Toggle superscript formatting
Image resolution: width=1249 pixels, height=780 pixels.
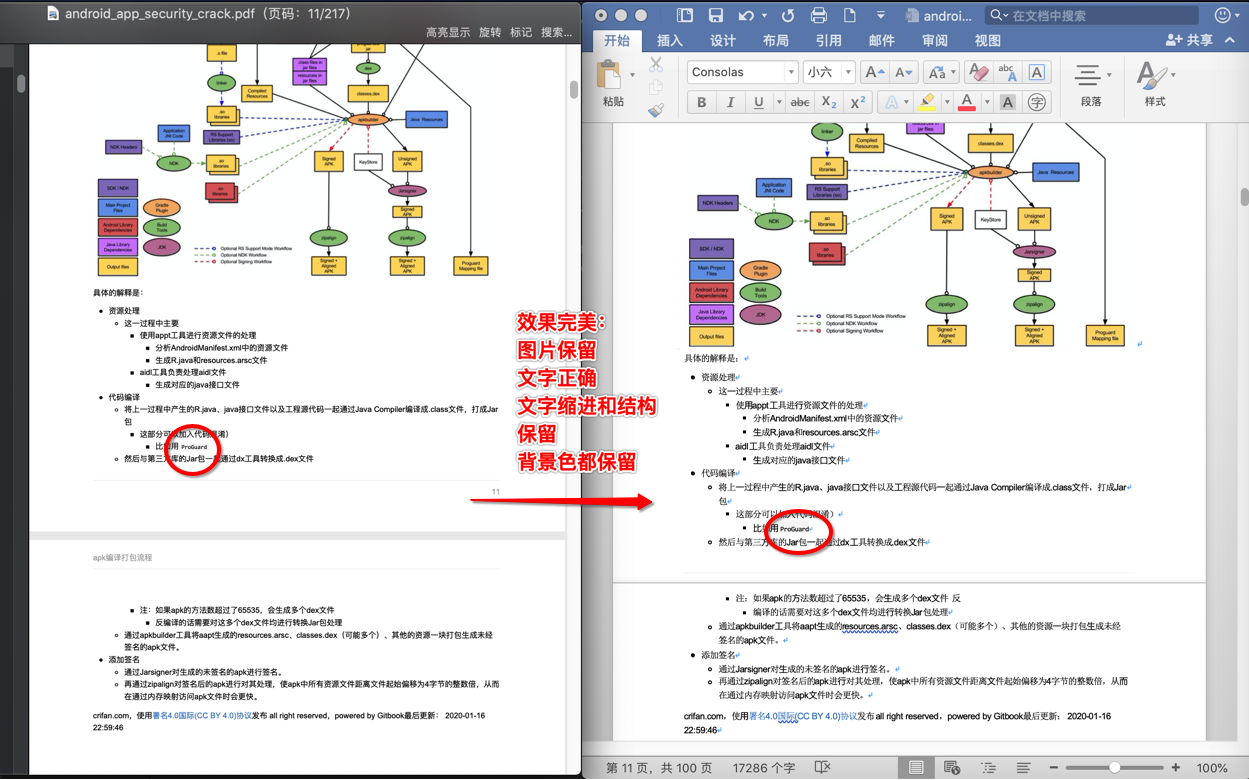tap(857, 102)
